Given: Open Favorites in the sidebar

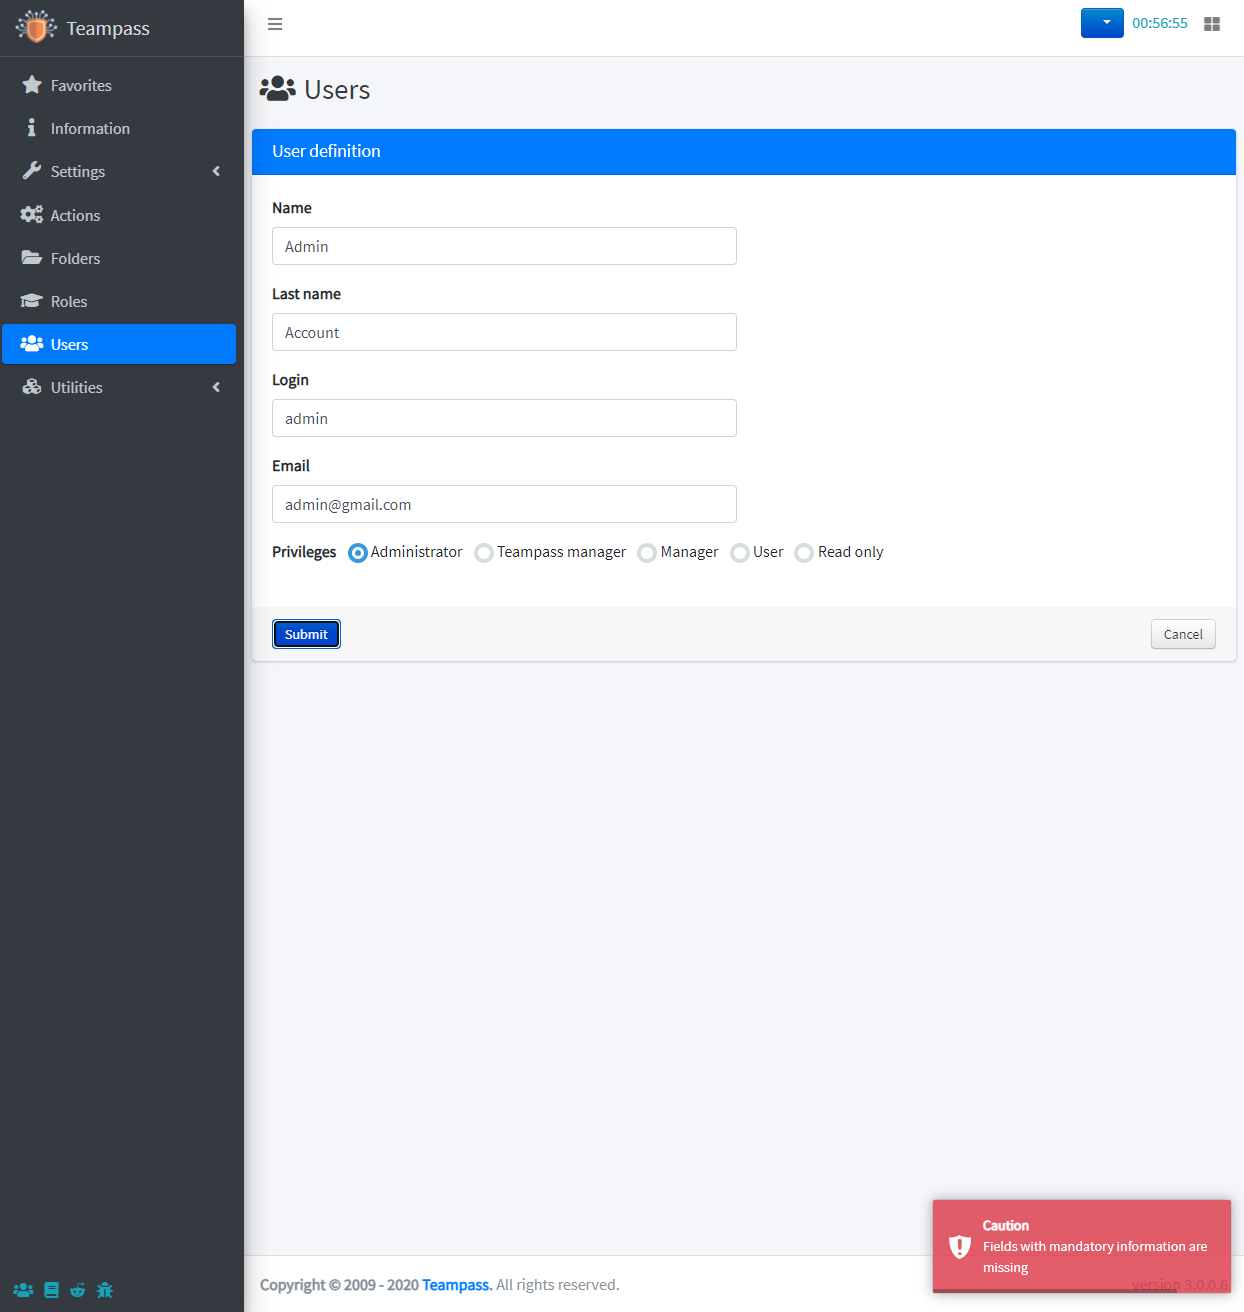Looking at the screenshot, I should [119, 85].
